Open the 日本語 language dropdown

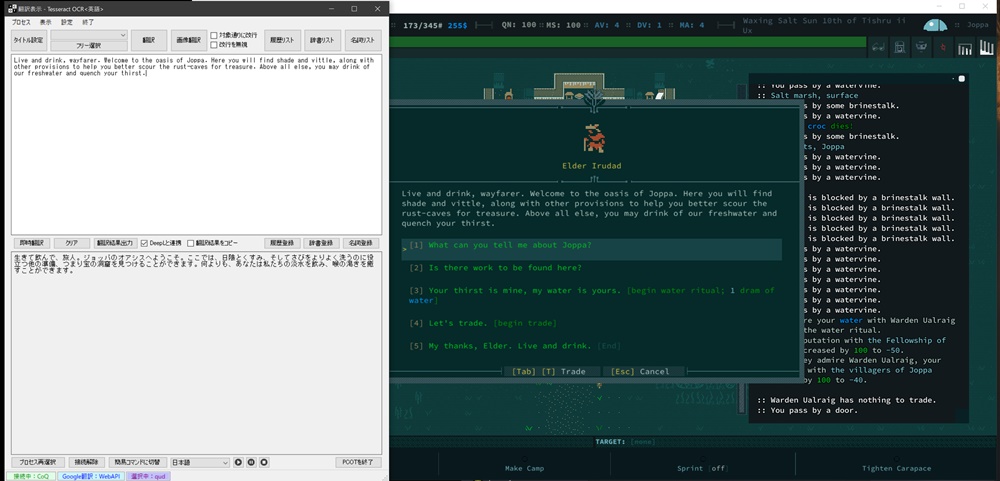[x=200, y=462]
